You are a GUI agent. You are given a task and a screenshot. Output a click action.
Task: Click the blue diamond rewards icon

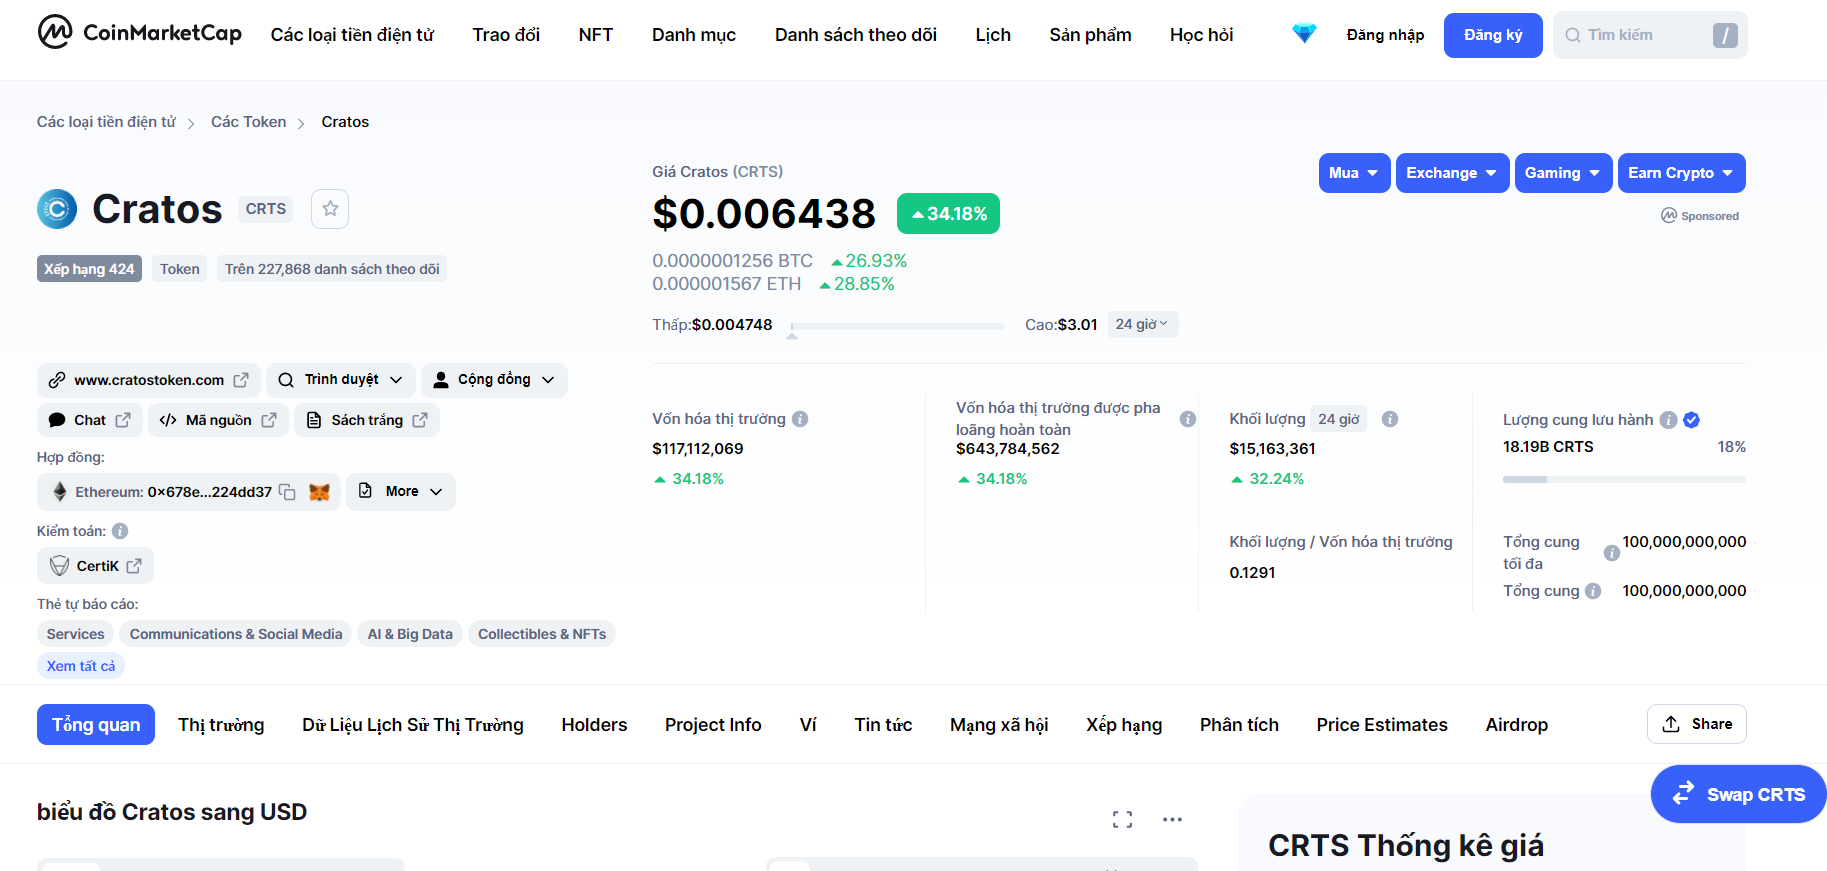pos(1304,34)
